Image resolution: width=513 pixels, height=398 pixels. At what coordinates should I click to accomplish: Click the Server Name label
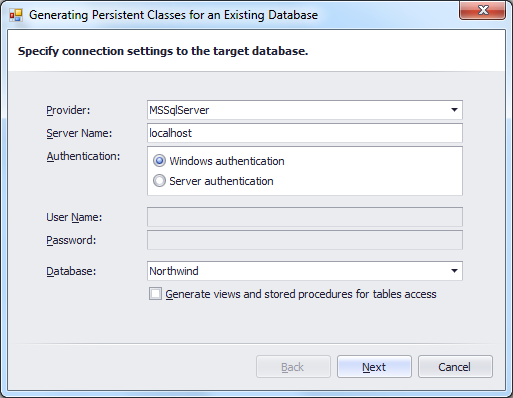pyautogui.click(x=79, y=133)
